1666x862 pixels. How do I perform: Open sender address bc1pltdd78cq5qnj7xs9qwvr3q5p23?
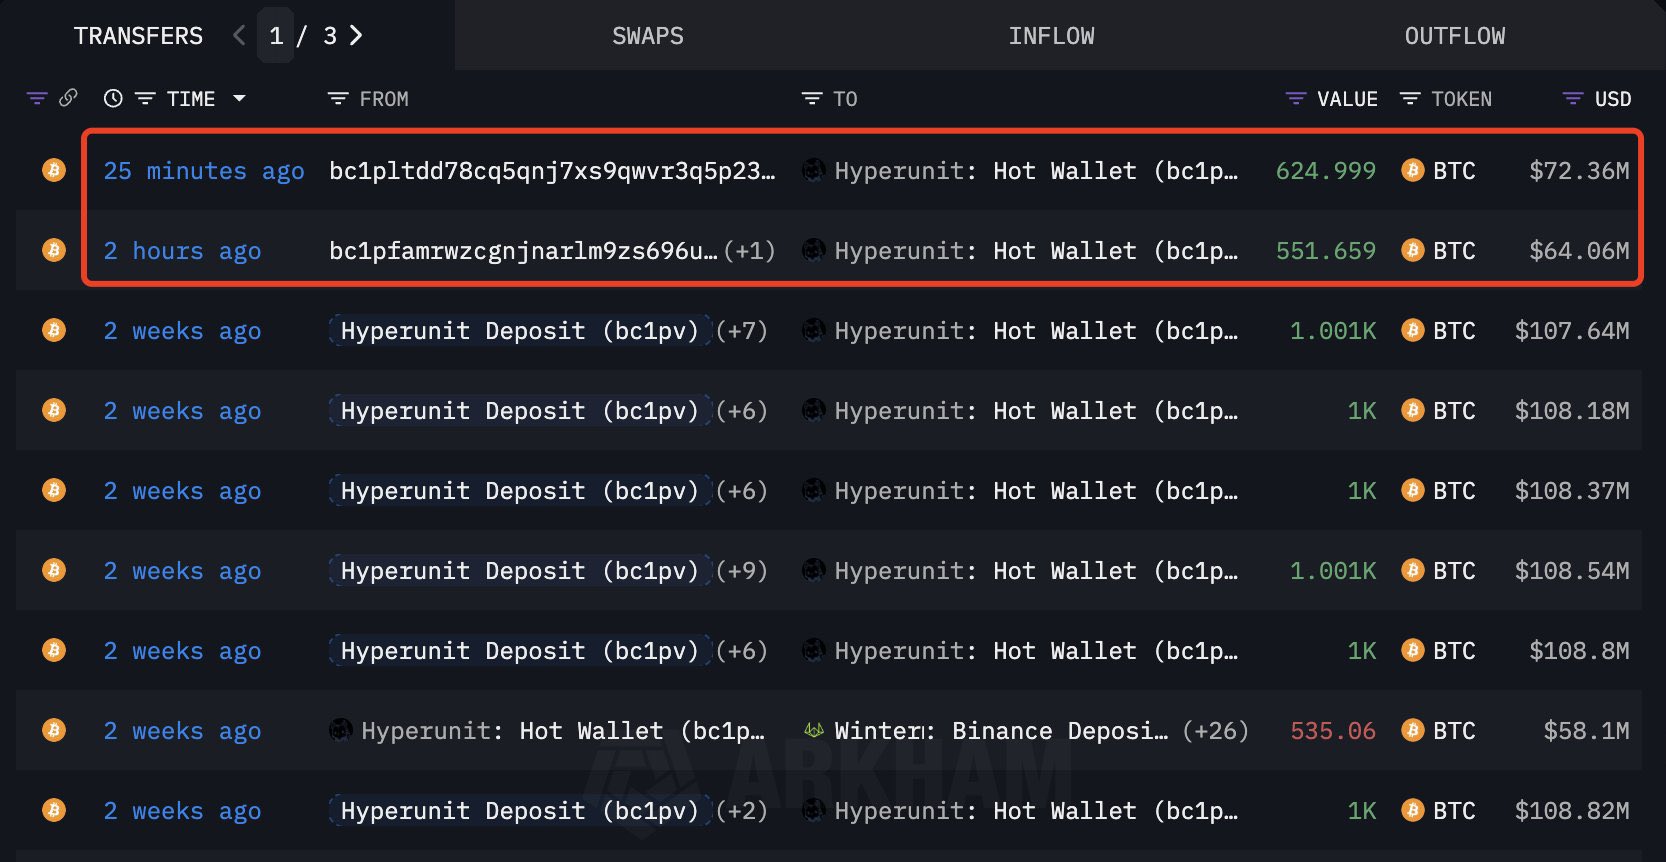pos(551,171)
